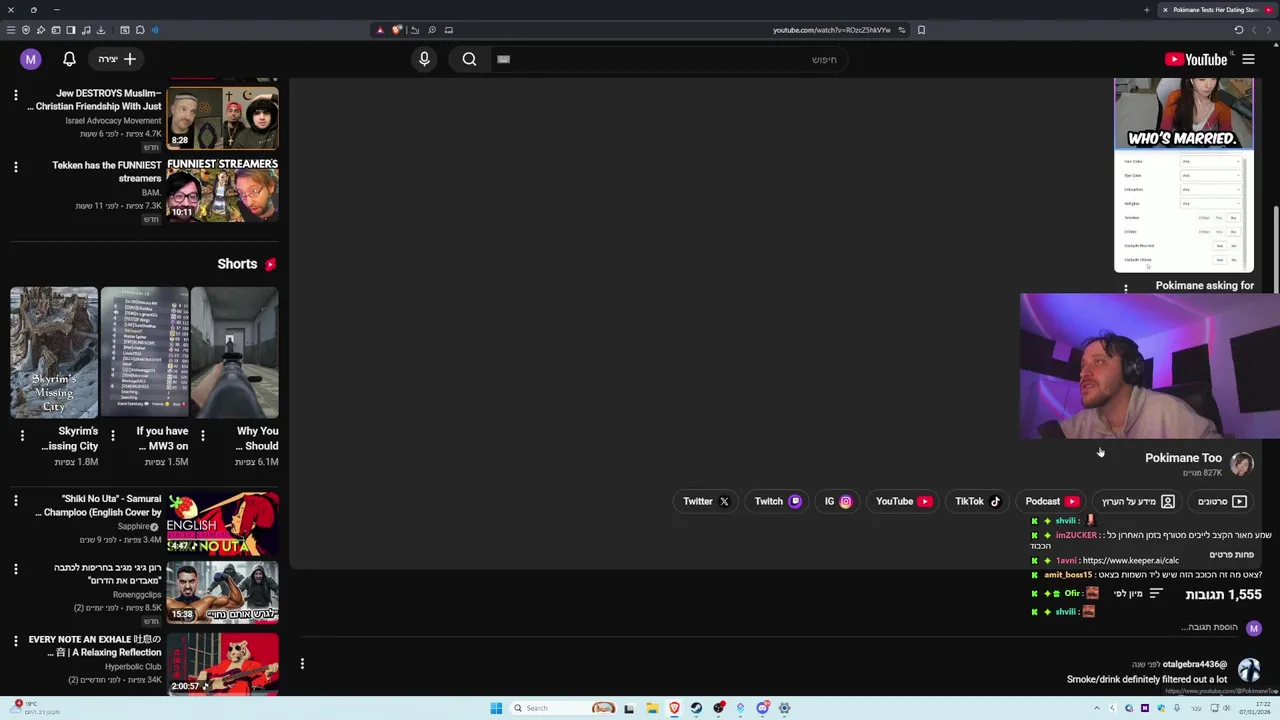
Task: Open the on-screen keyboard in the search box
Action: point(503,59)
